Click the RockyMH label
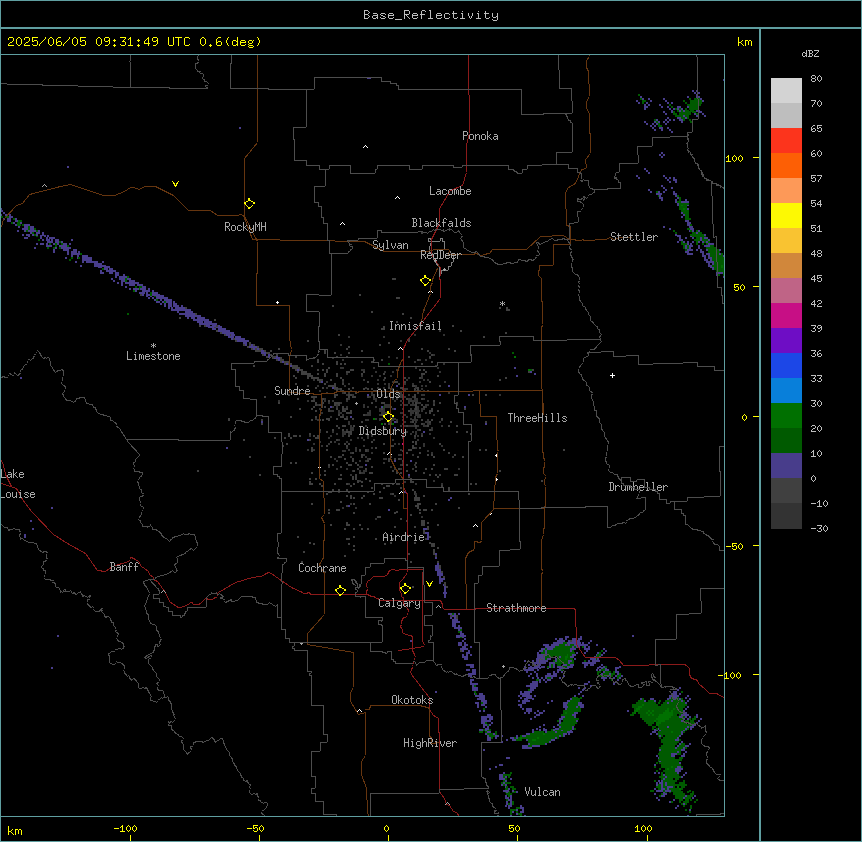Screen dimensions: 862x842 point(245,227)
